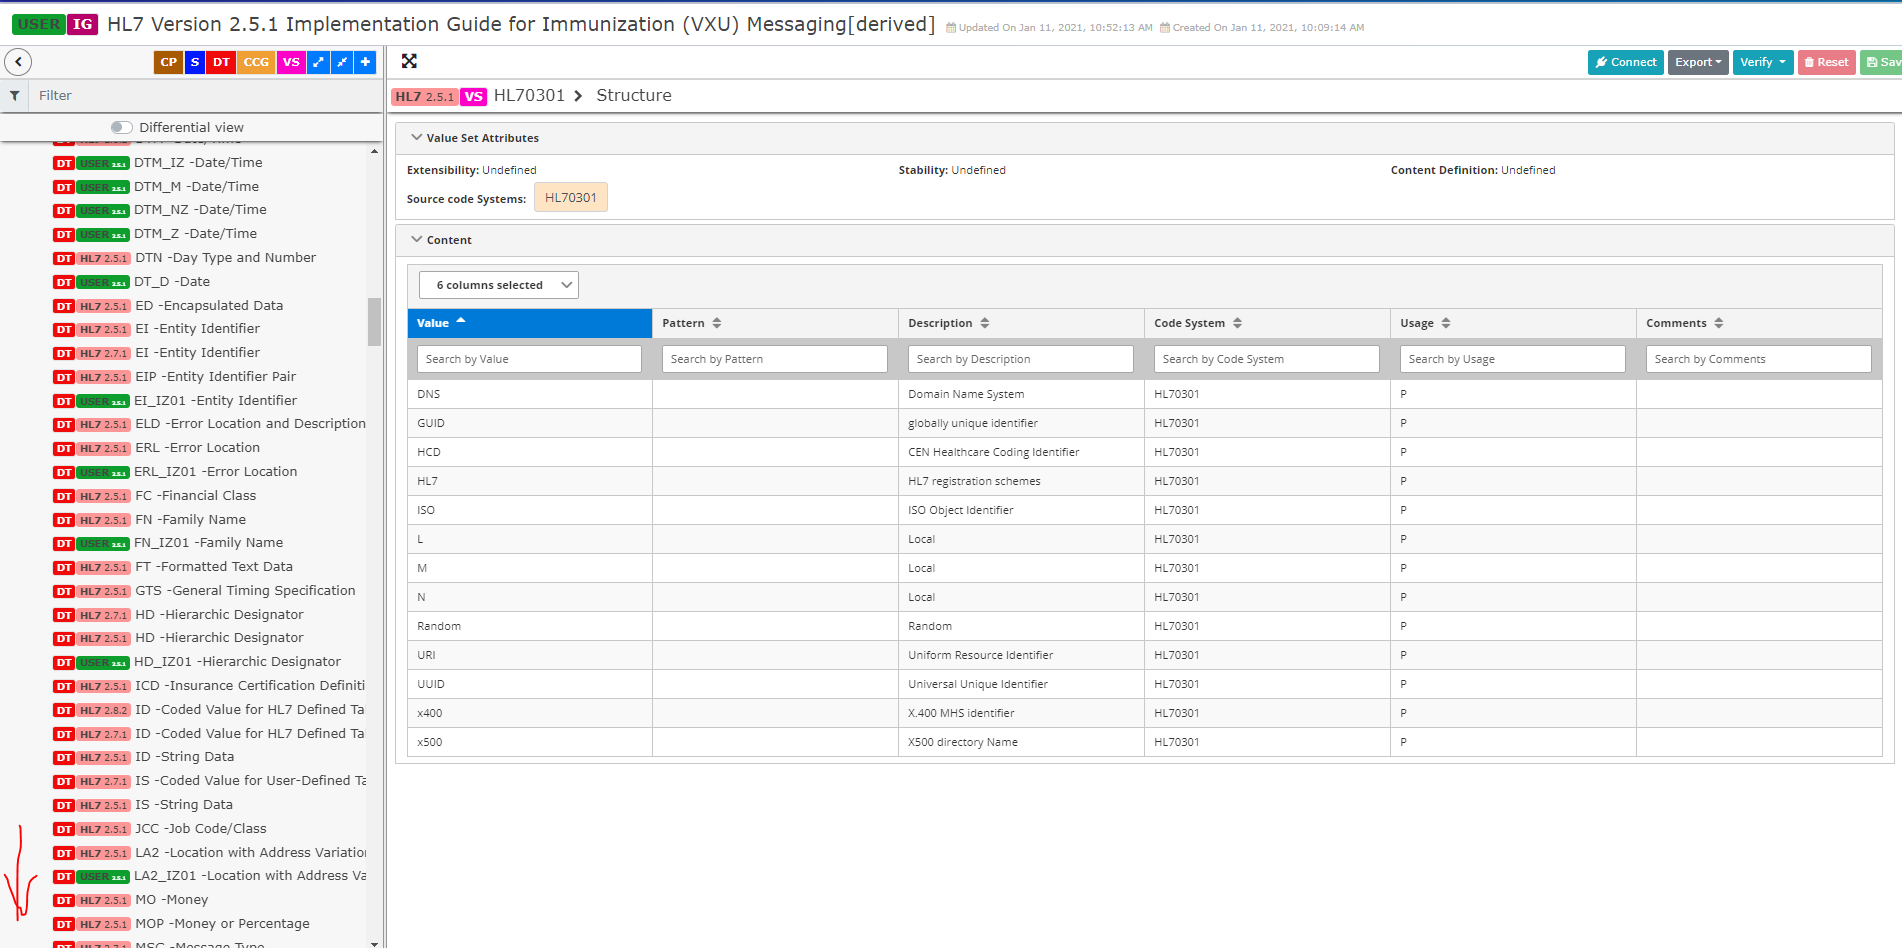Click the Connect button

tap(1625, 62)
